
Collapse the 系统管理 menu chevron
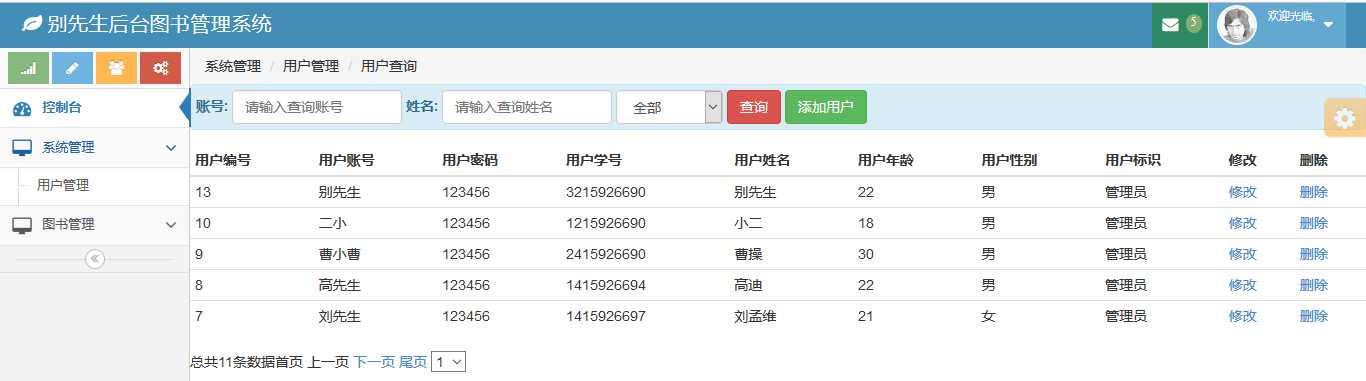click(x=170, y=148)
